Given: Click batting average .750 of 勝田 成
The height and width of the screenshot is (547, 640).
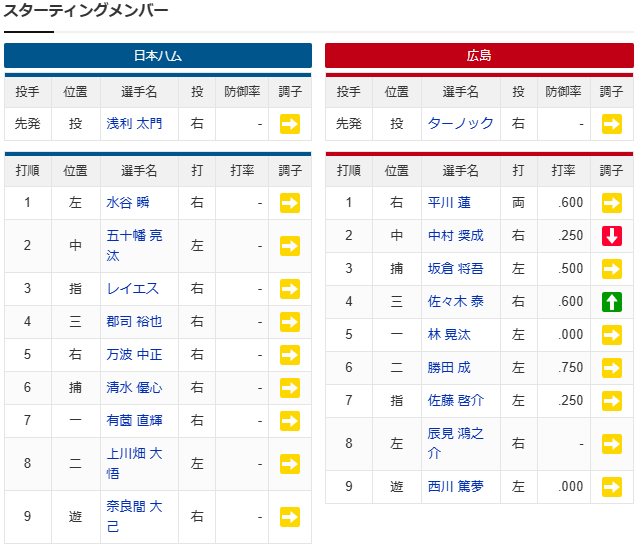Looking at the screenshot, I should [571, 368].
